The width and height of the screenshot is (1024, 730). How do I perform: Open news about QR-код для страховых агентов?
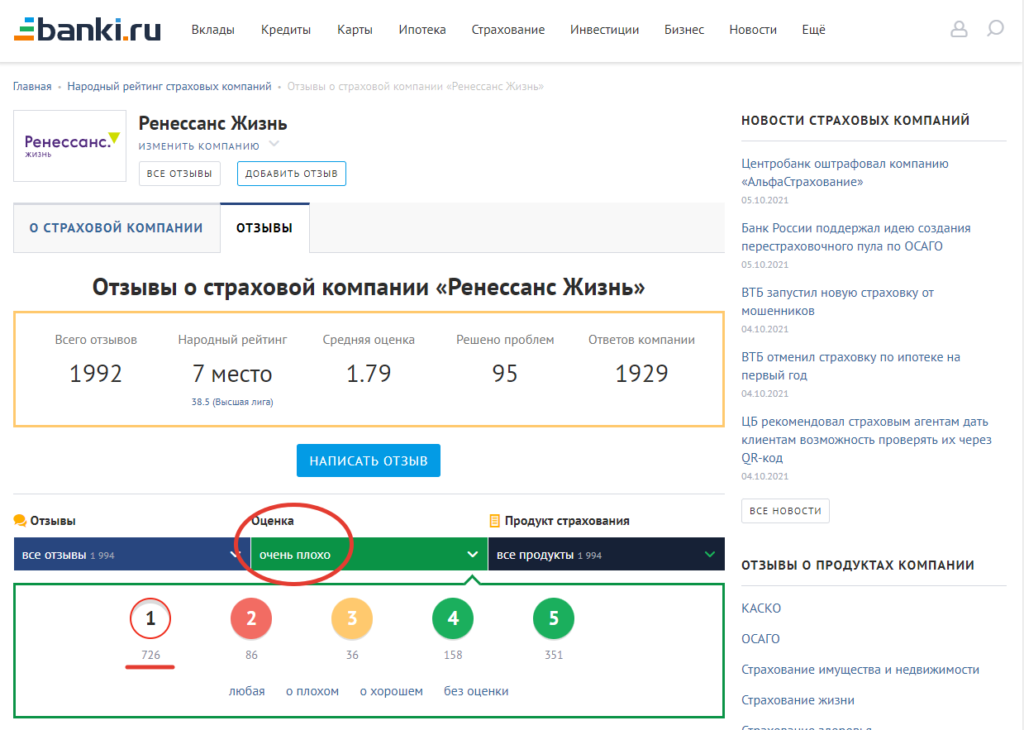point(866,439)
